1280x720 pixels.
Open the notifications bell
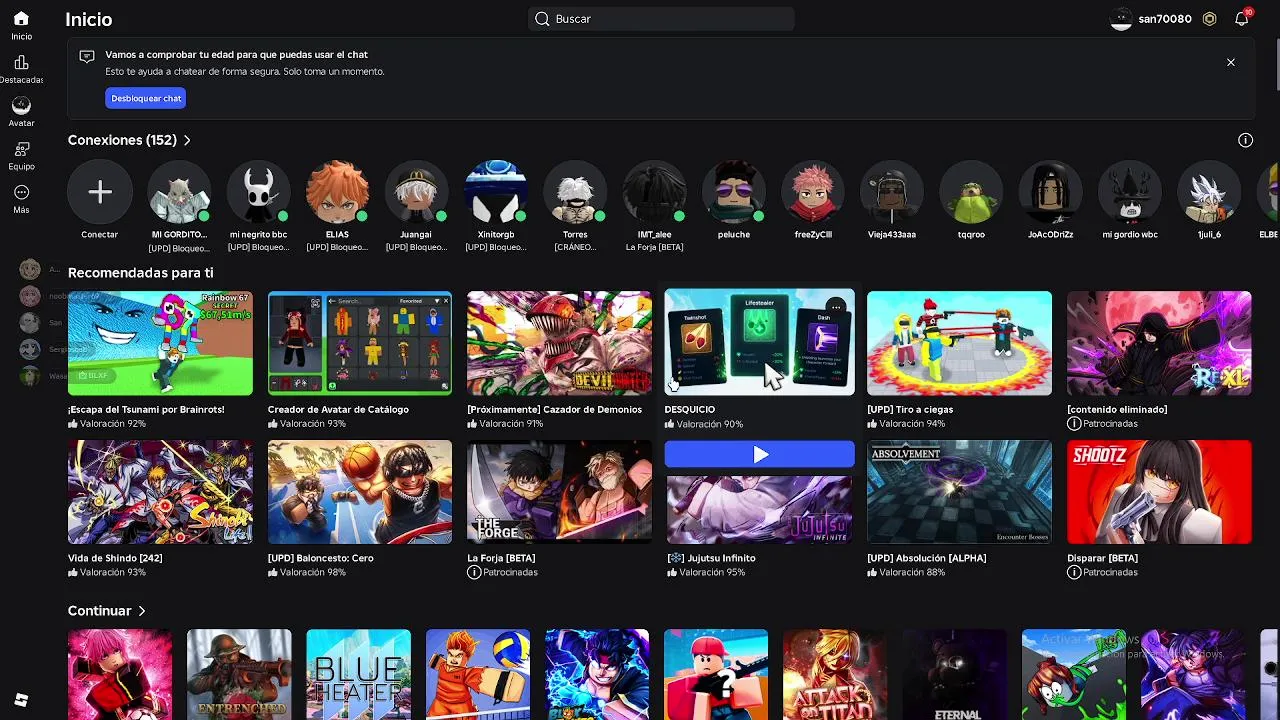click(1242, 19)
